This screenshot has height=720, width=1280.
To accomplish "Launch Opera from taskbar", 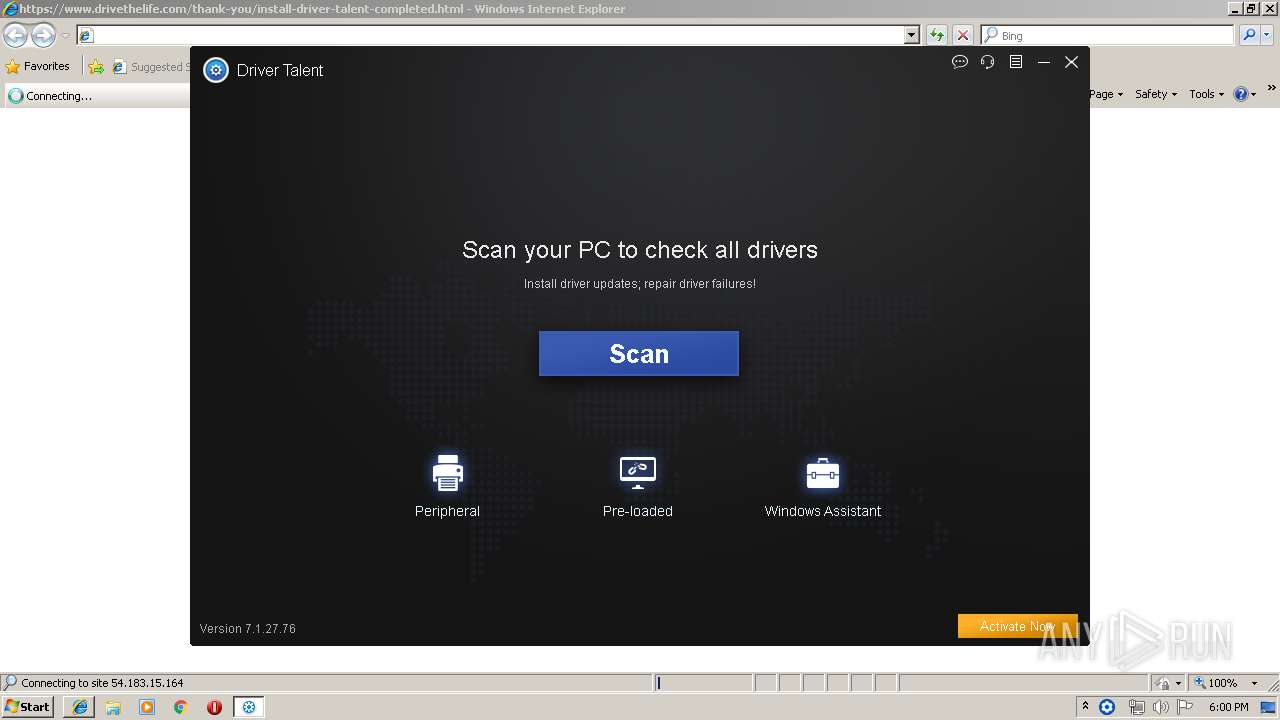I will pos(214,707).
